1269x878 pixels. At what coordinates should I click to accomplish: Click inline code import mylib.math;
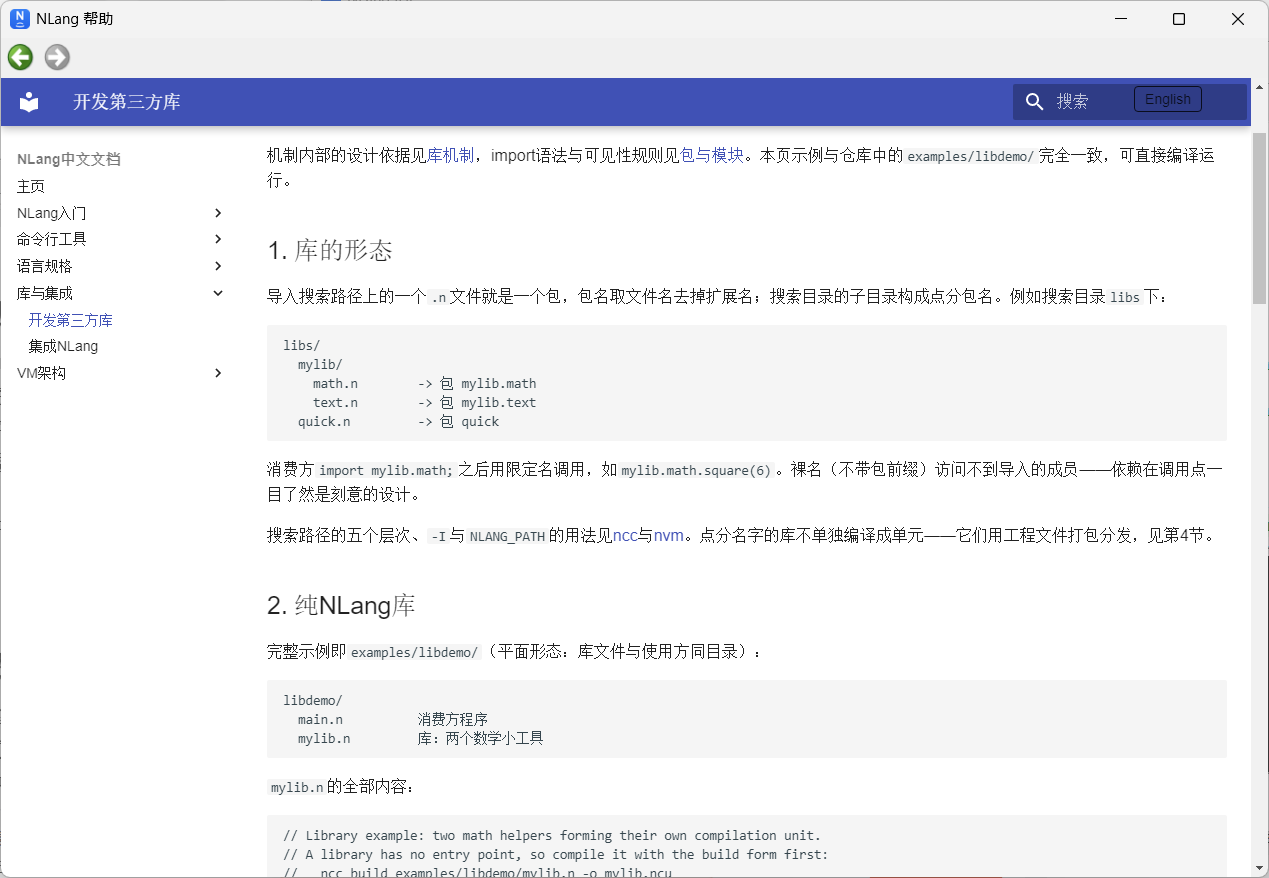(386, 470)
